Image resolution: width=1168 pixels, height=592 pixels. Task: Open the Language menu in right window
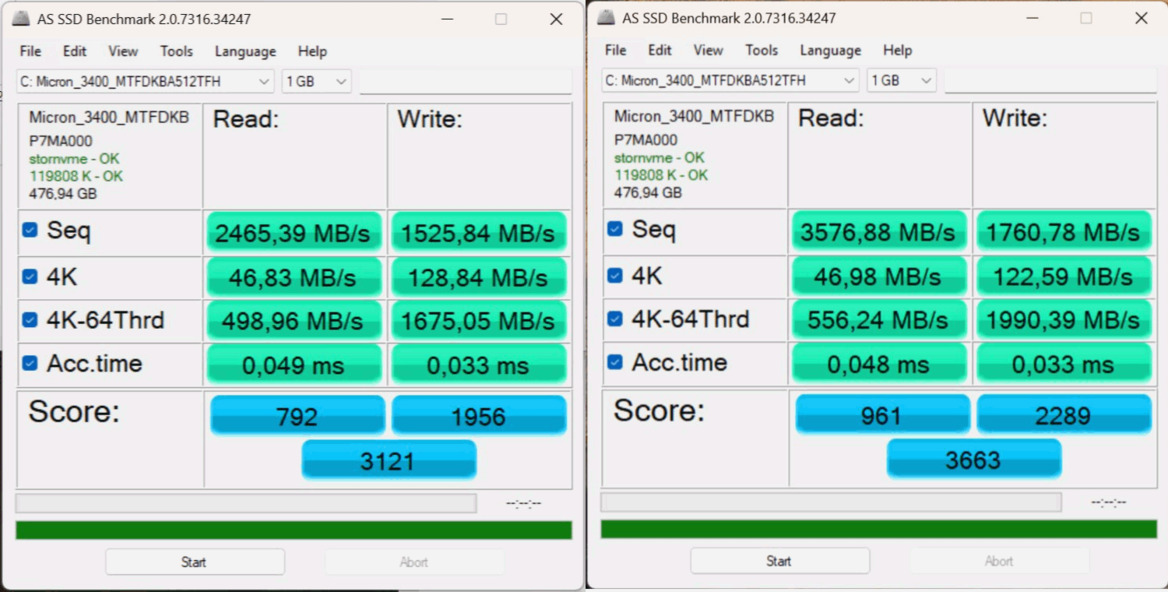[830, 50]
